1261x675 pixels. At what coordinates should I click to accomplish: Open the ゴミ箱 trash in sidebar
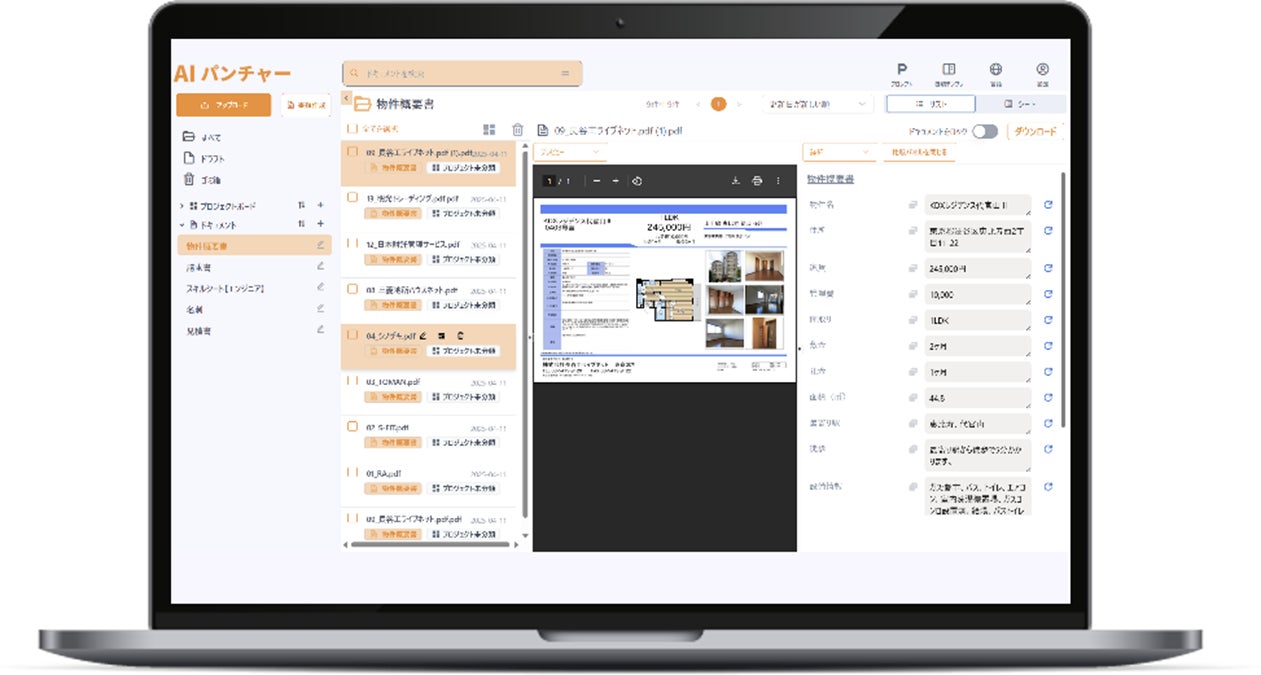[188, 179]
